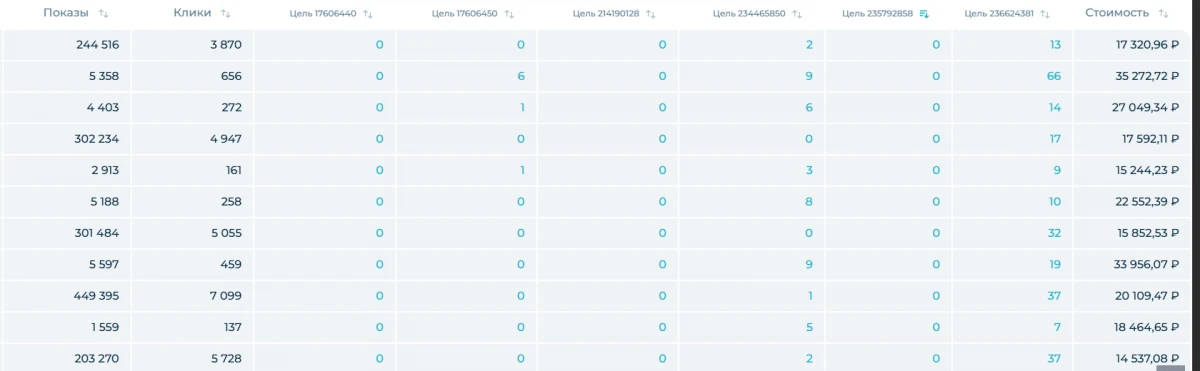Click the Цель 234465850 header label
The width and height of the screenshot is (1200, 371).
click(750, 14)
